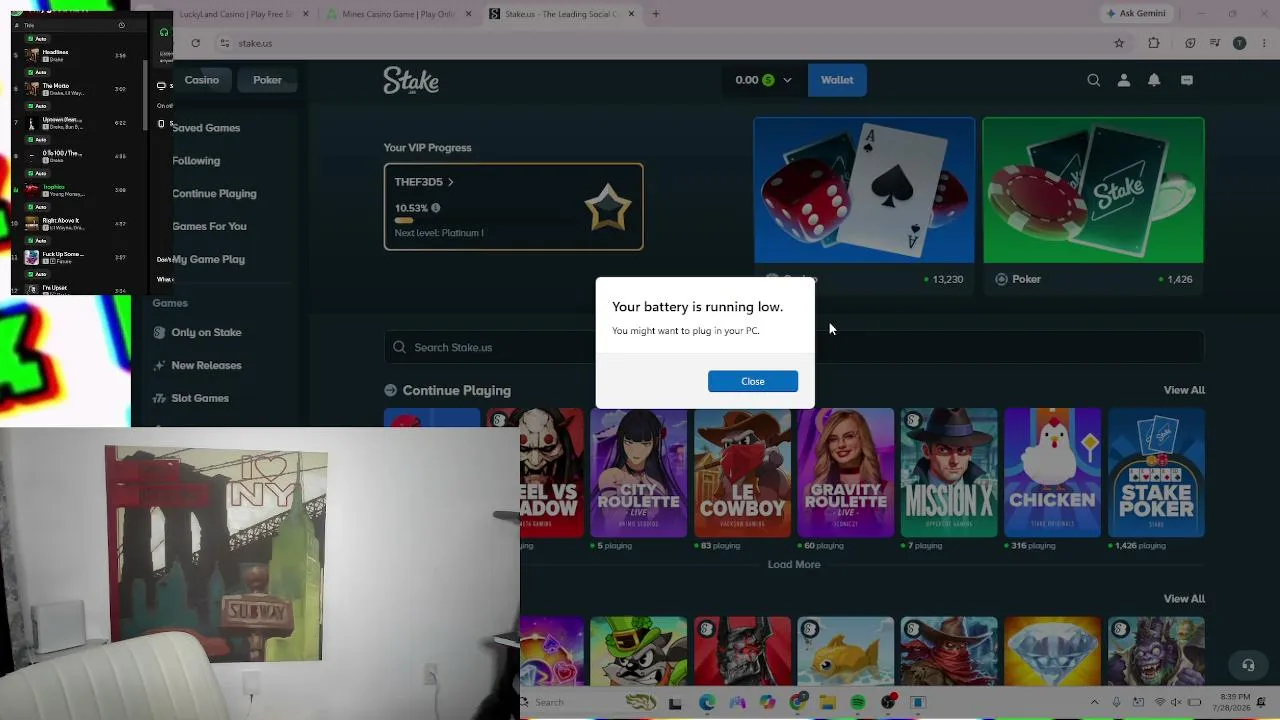
Task: Close the low battery dialog
Action: pyautogui.click(x=752, y=381)
